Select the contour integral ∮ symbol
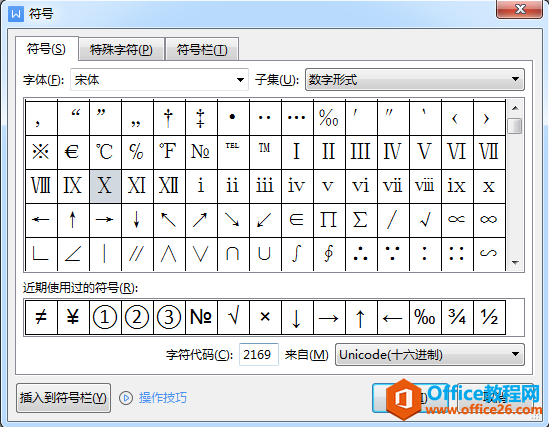Viewport: 549px width, 427px height. [329, 254]
